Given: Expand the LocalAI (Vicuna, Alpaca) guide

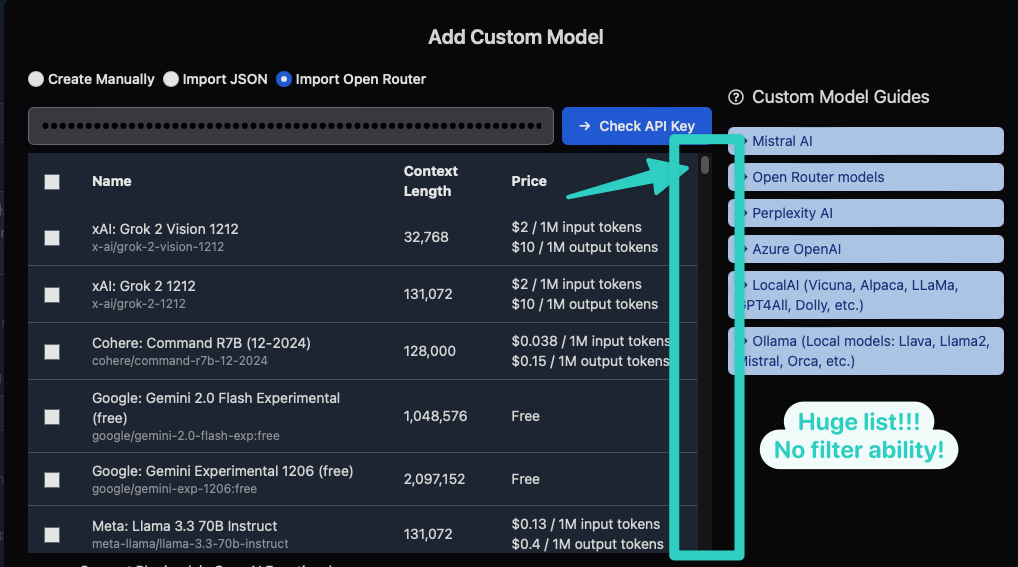Looking at the screenshot, I should (866, 295).
